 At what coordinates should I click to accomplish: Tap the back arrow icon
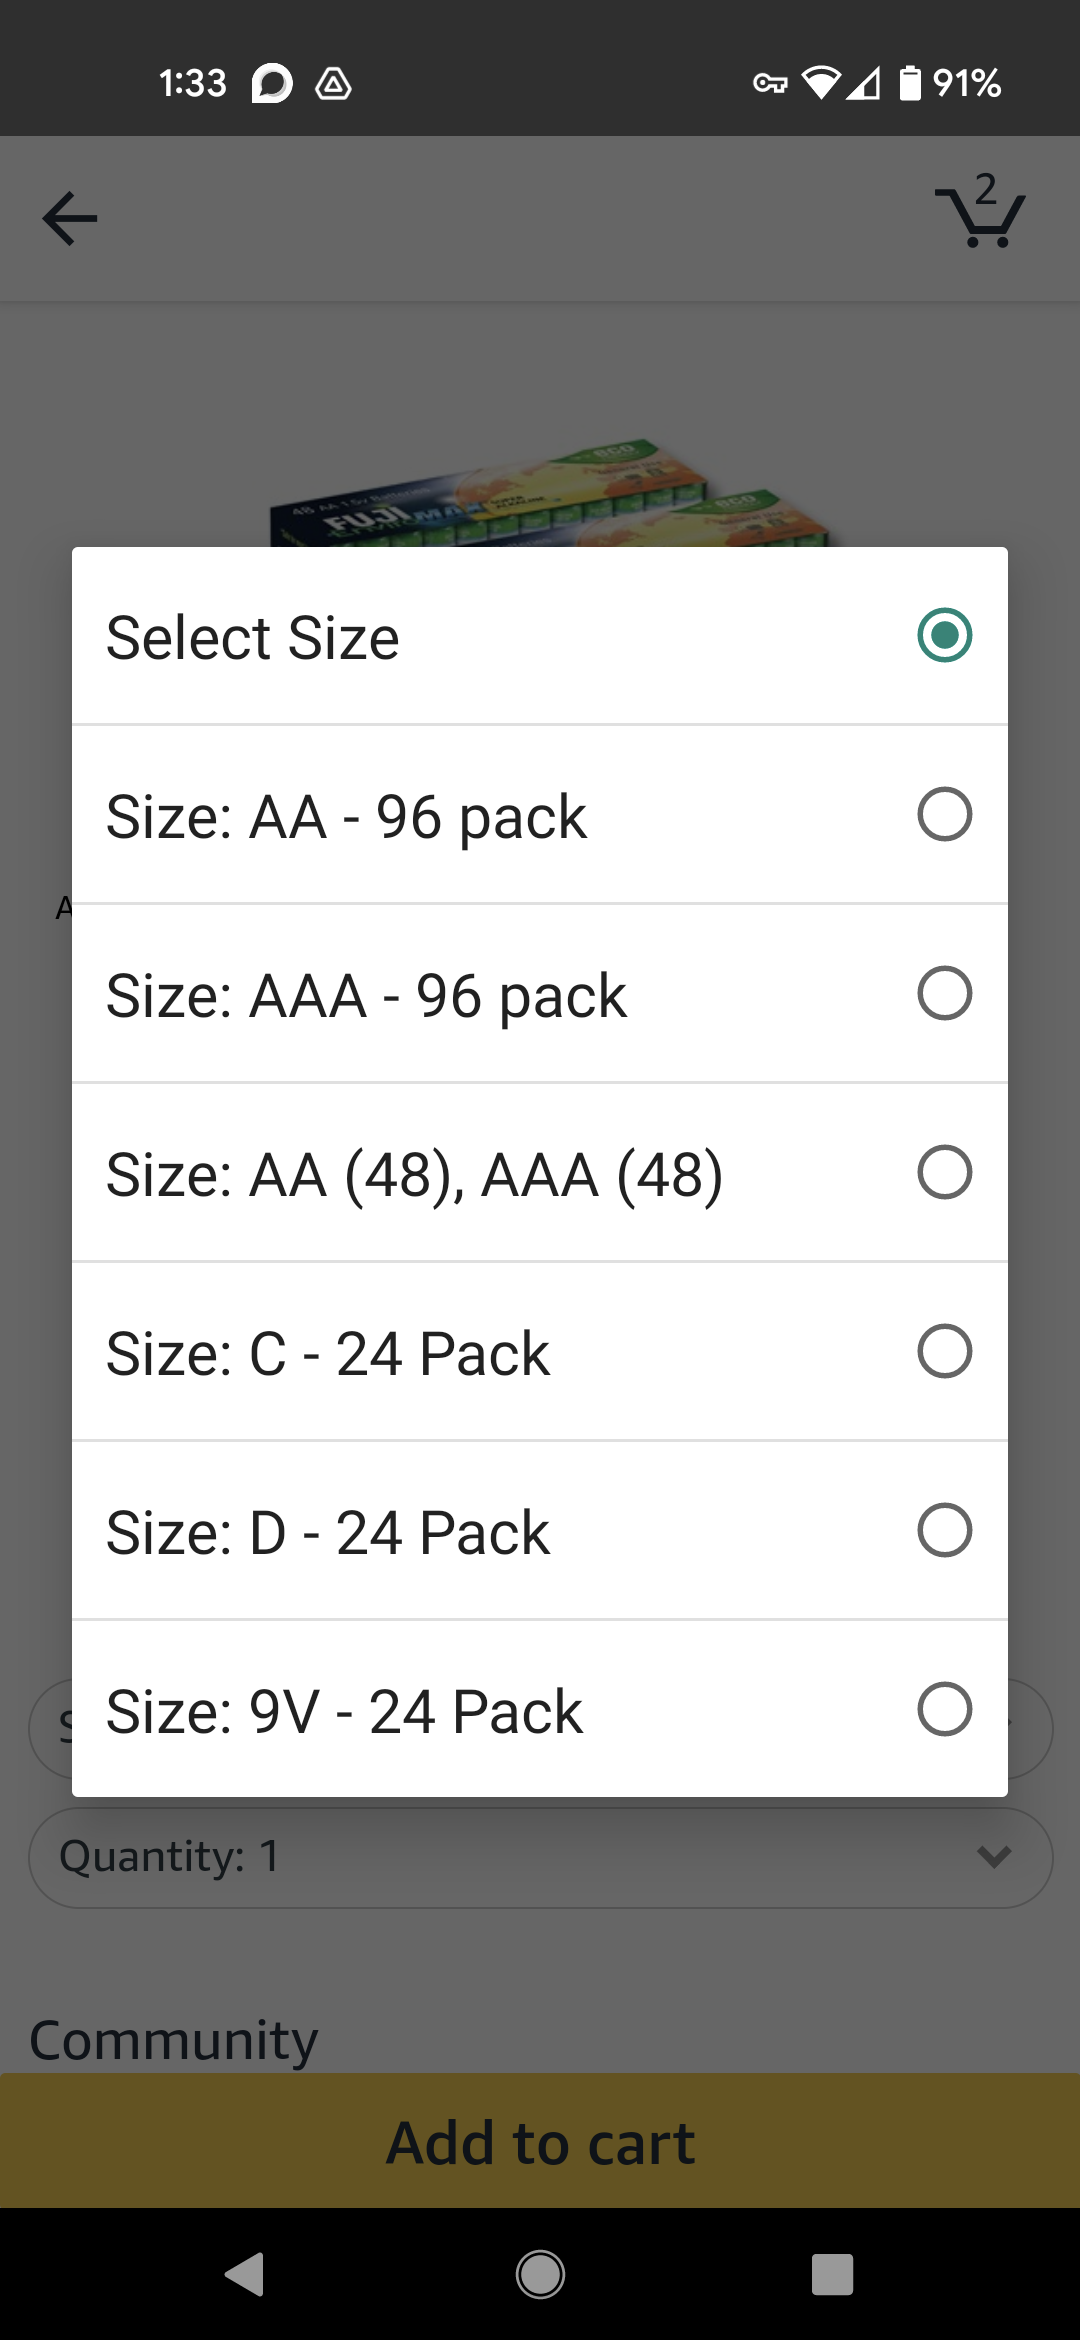click(70, 218)
